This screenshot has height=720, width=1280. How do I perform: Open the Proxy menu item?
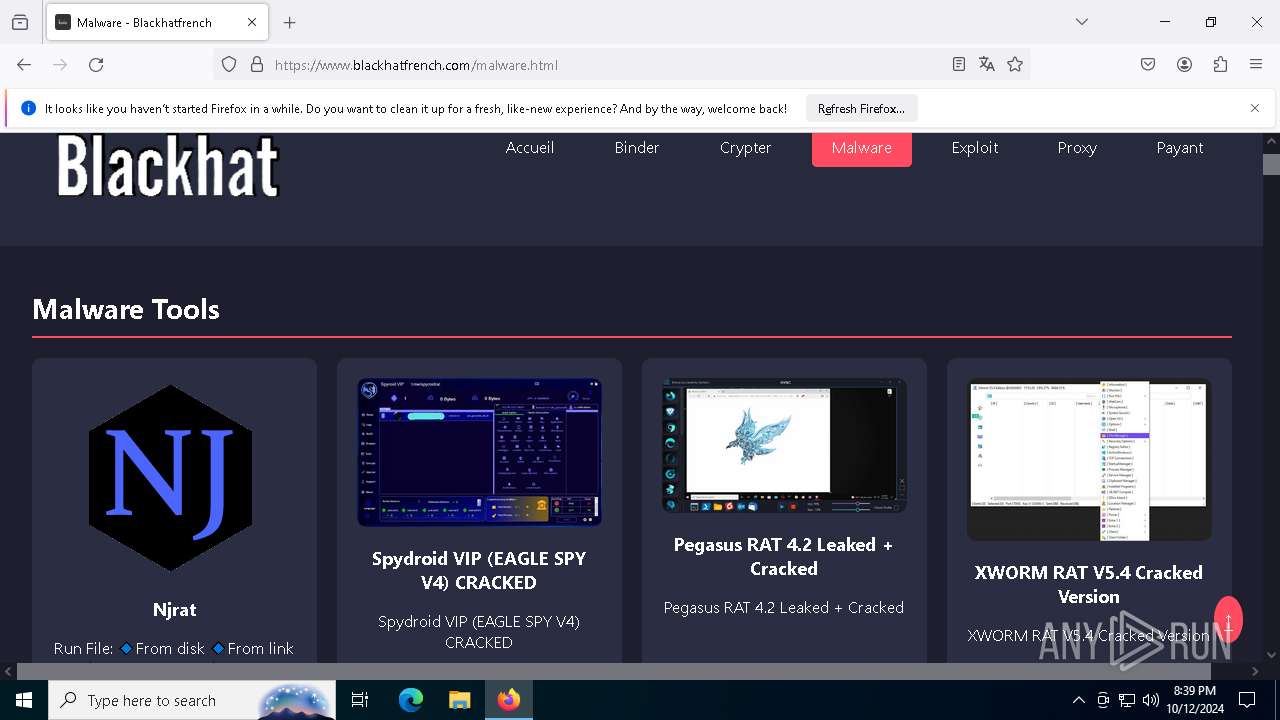pos(1077,148)
